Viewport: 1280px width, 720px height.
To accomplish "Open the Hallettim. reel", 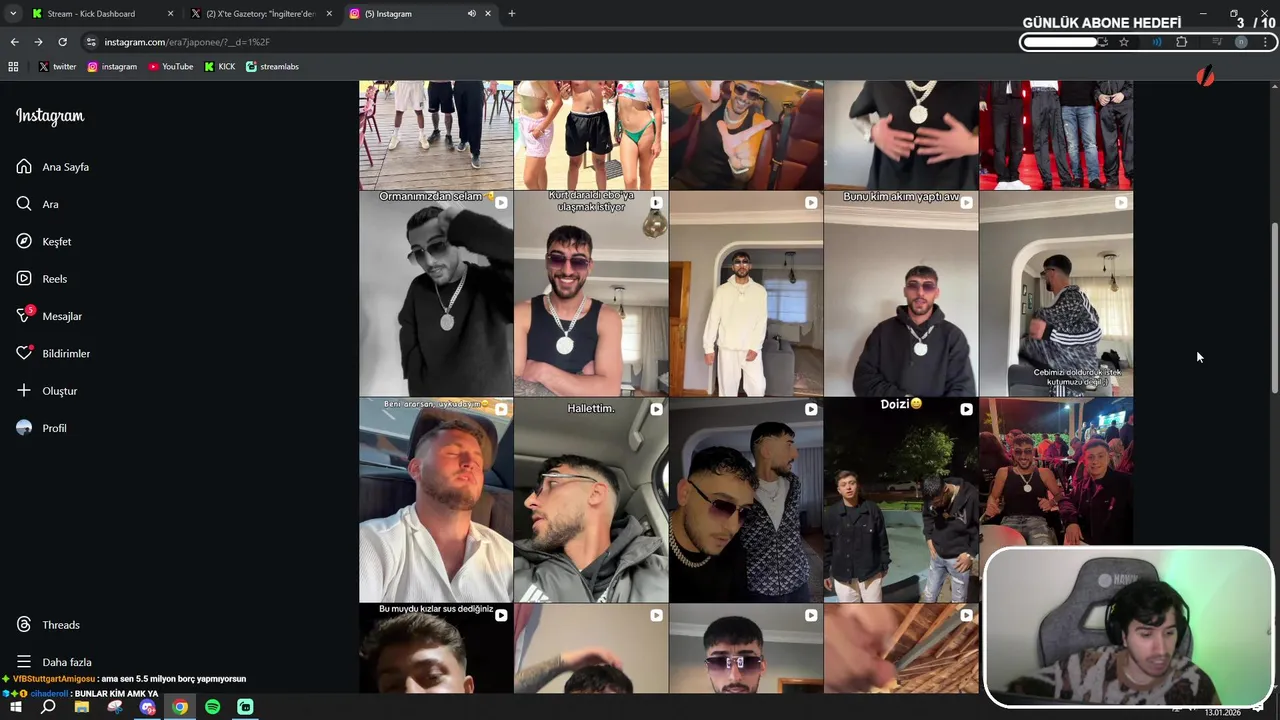I will (591, 500).
